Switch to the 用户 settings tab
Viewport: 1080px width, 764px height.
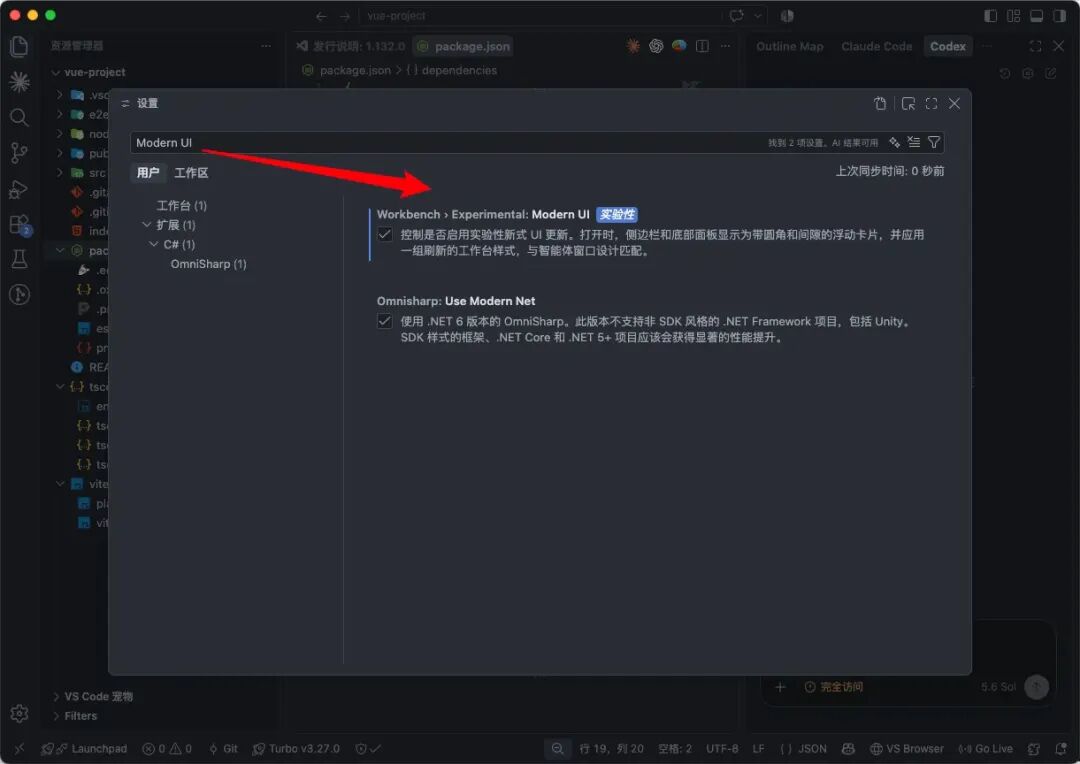(147, 173)
